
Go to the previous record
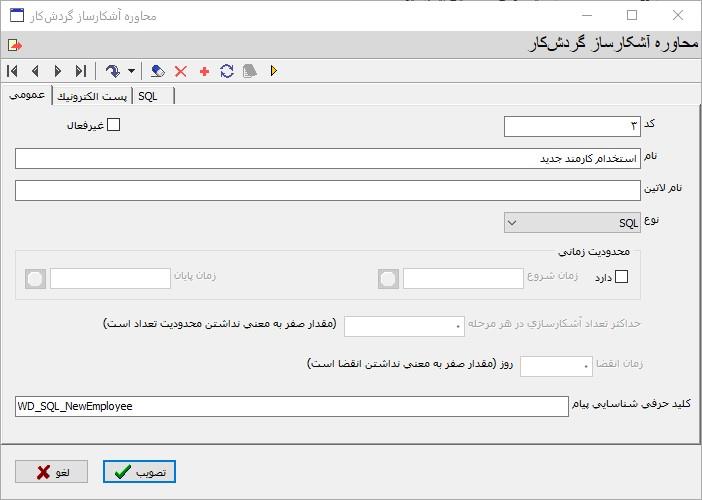coord(35,71)
